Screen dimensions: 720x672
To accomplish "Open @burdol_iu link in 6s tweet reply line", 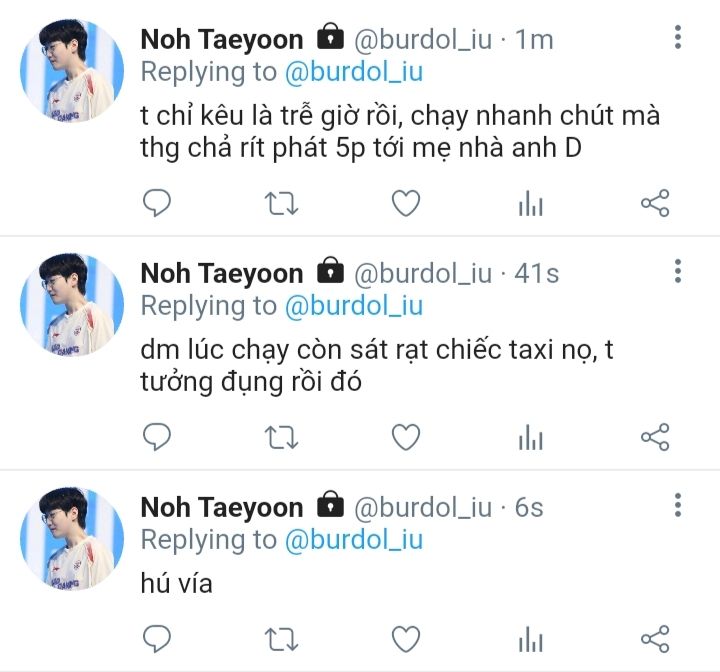I will tap(354, 539).
